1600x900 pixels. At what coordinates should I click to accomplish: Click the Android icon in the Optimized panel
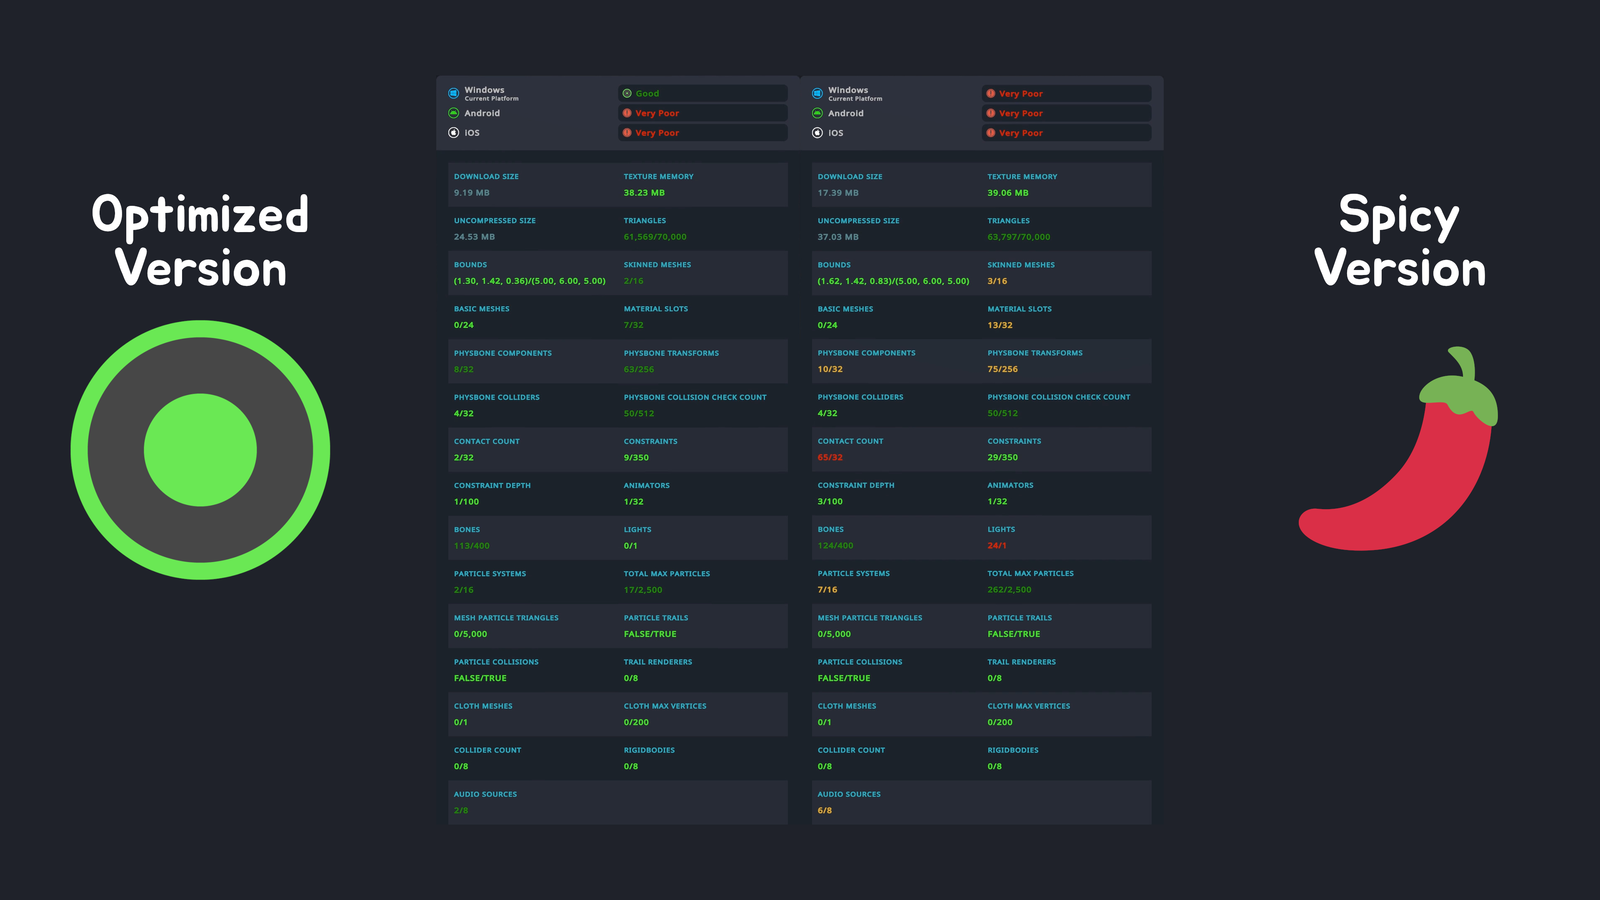point(454,113)
